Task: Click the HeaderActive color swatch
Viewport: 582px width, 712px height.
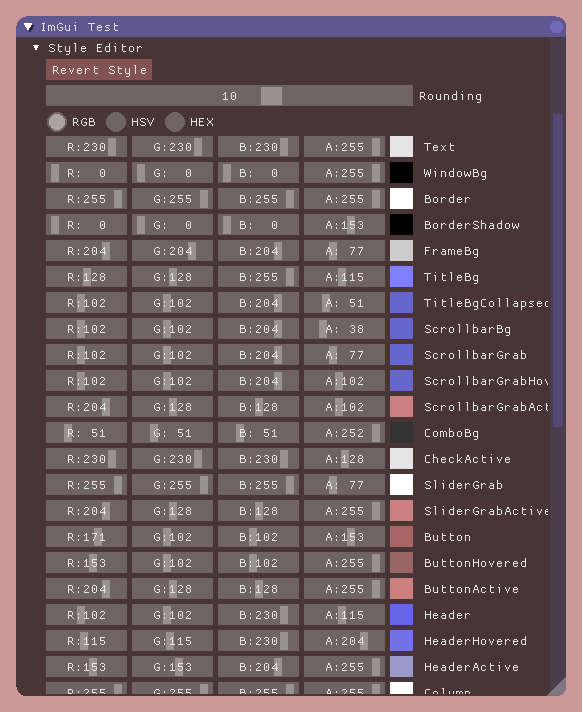Action: click(401, 667)
